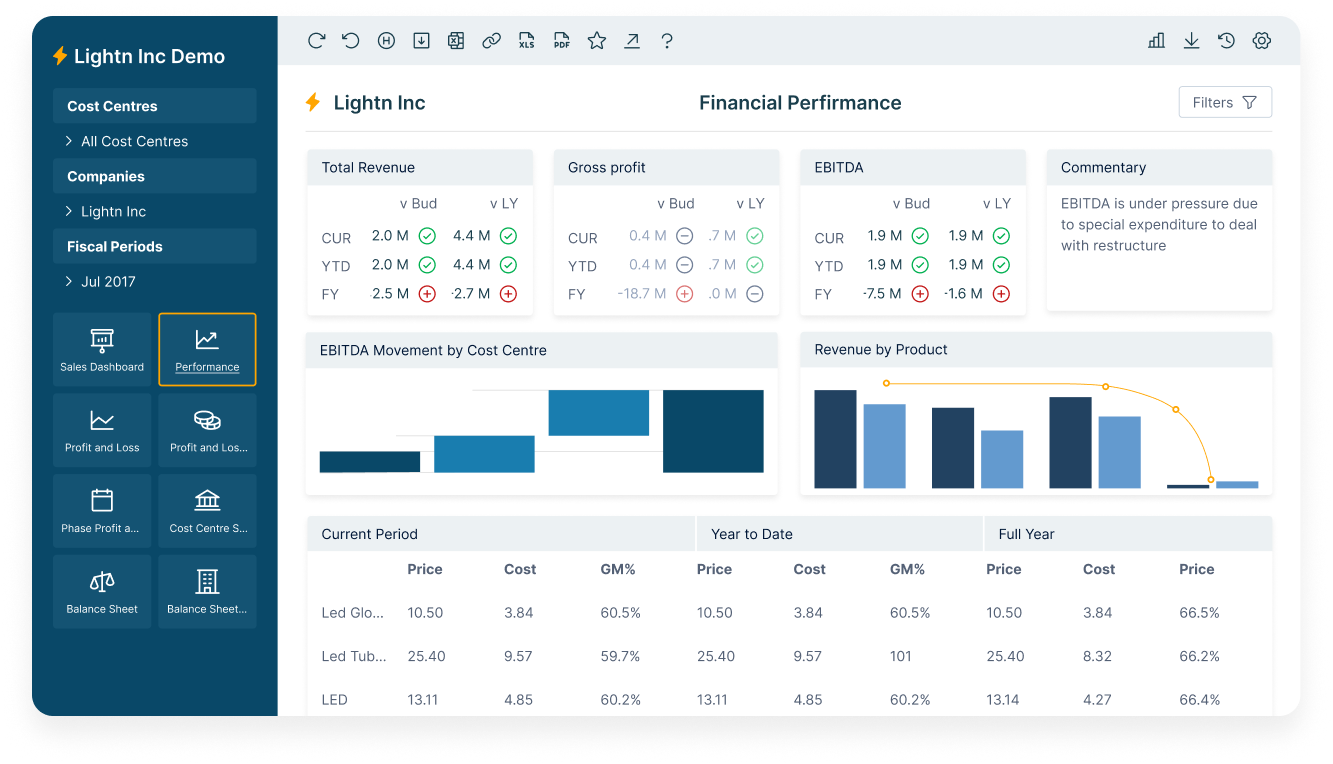1333x764 pixels.
Task: Click the largest dark bar in EBITDA Movement chart
Action: tap(712, 431)
